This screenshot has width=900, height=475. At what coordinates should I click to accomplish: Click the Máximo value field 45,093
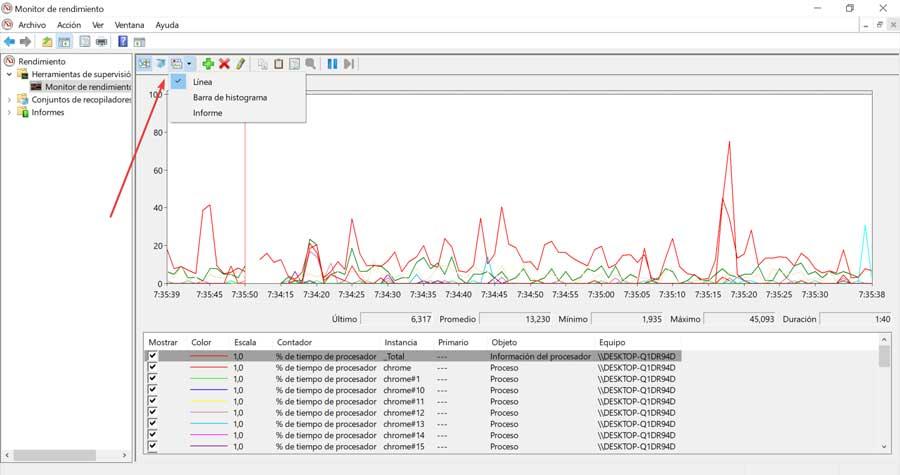click(740, 319)
